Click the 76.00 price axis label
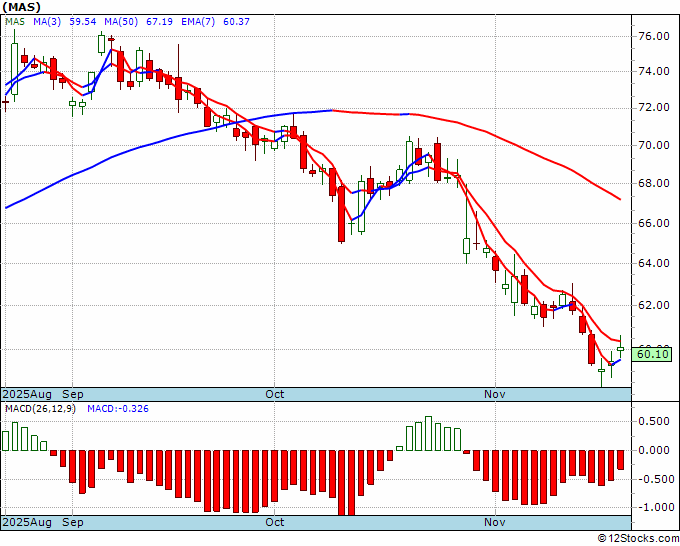The width and height of the screenshot is (680, 546). [654, 36]
